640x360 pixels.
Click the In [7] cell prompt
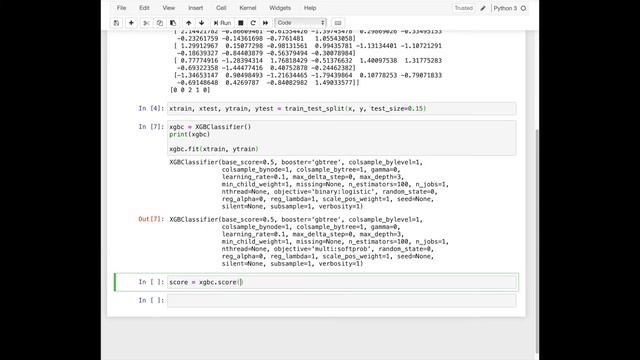point(151,127)
